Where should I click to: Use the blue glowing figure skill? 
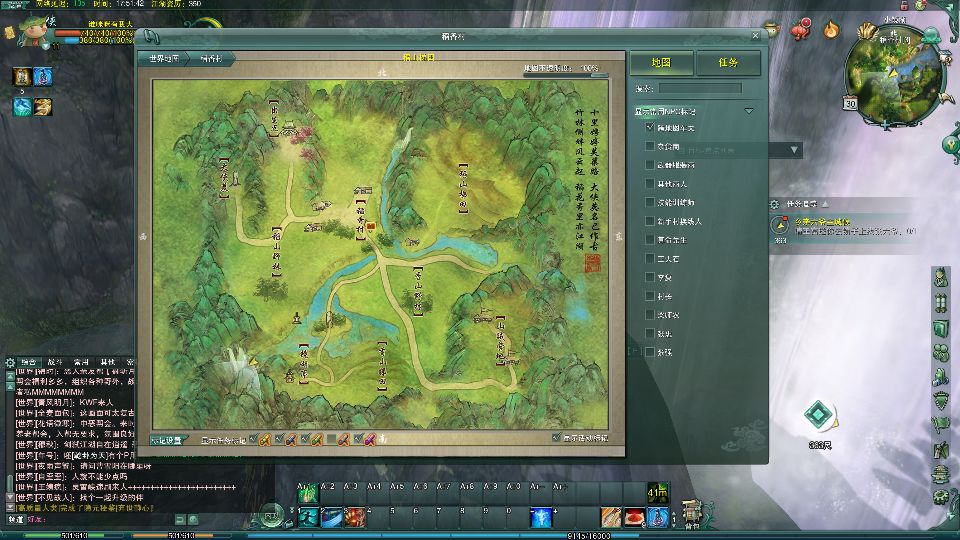pos(541,517)
